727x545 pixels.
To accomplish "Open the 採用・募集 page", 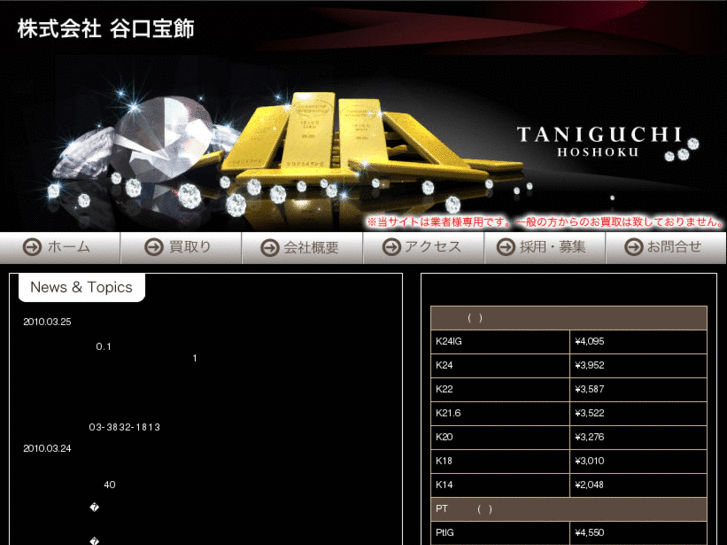I will click(x=545, y=248).
